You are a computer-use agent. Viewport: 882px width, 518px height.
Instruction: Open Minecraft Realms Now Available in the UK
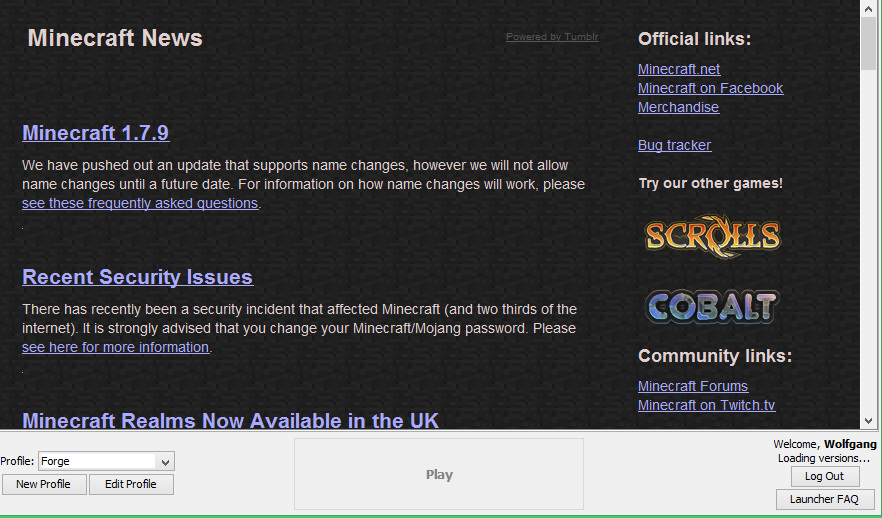230,421
